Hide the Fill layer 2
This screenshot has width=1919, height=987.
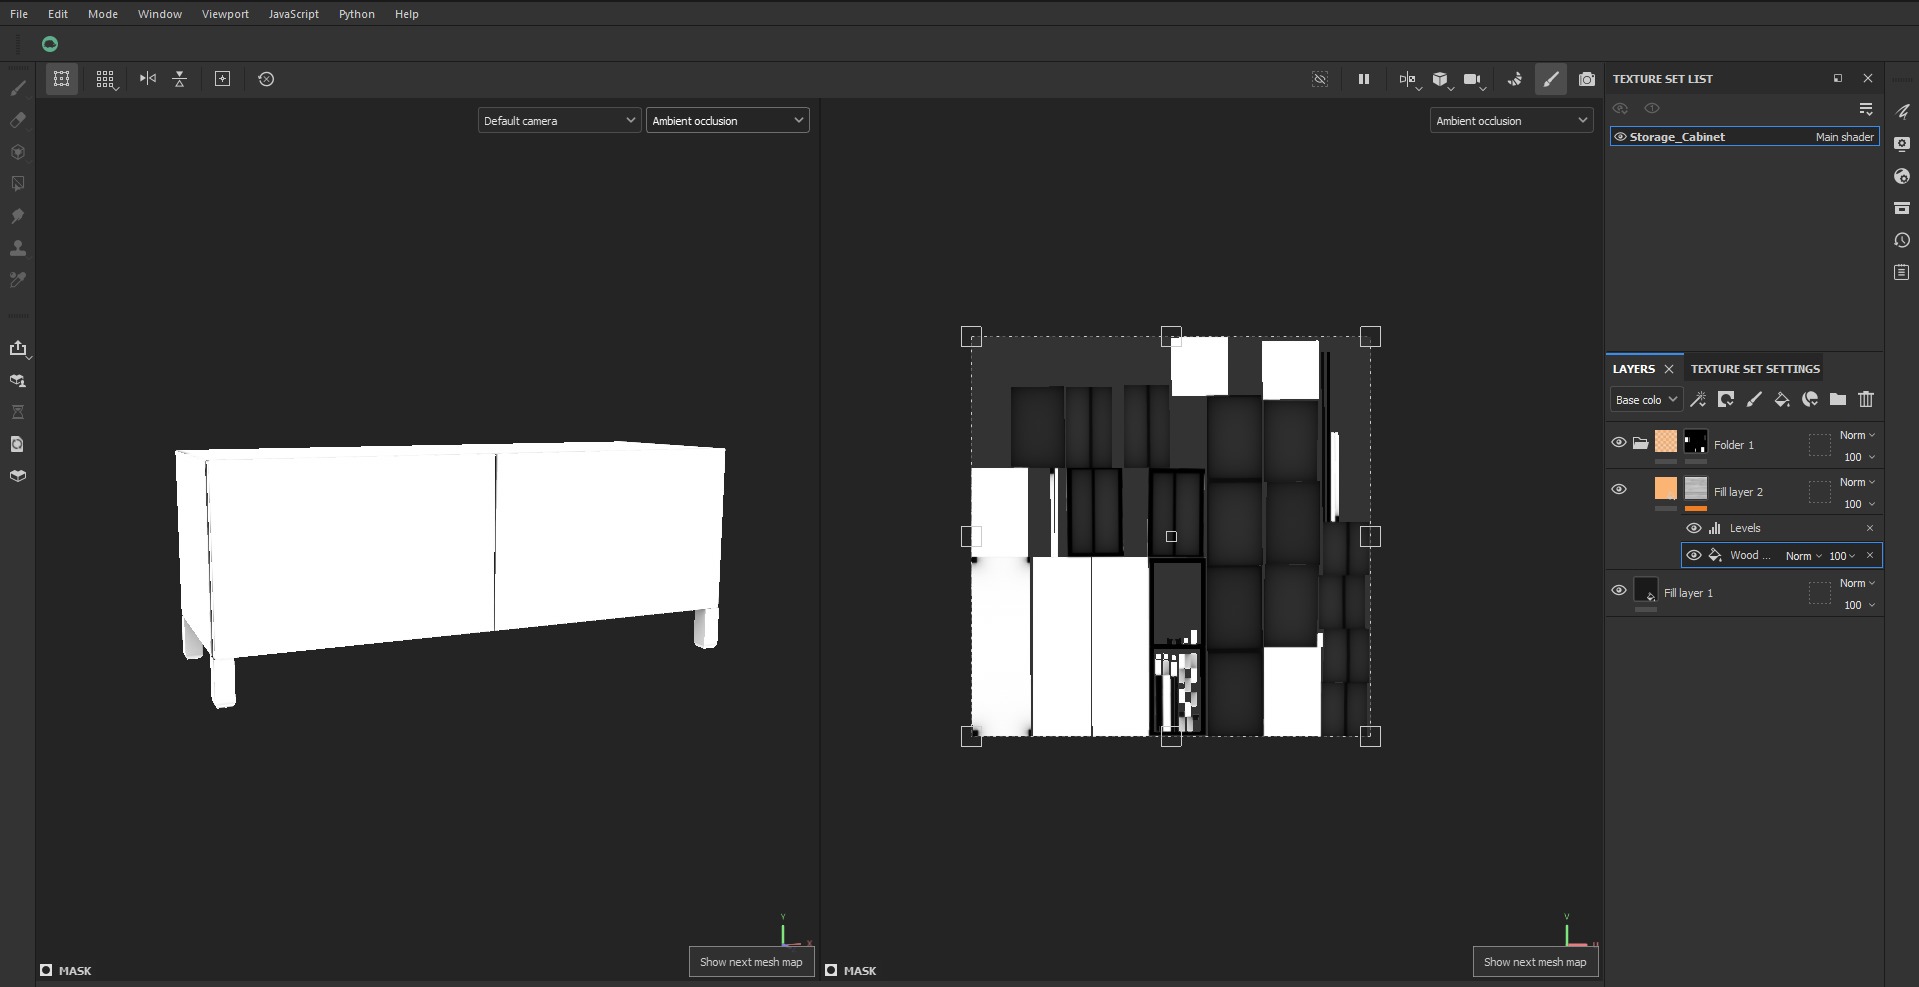pos(1619,490)
